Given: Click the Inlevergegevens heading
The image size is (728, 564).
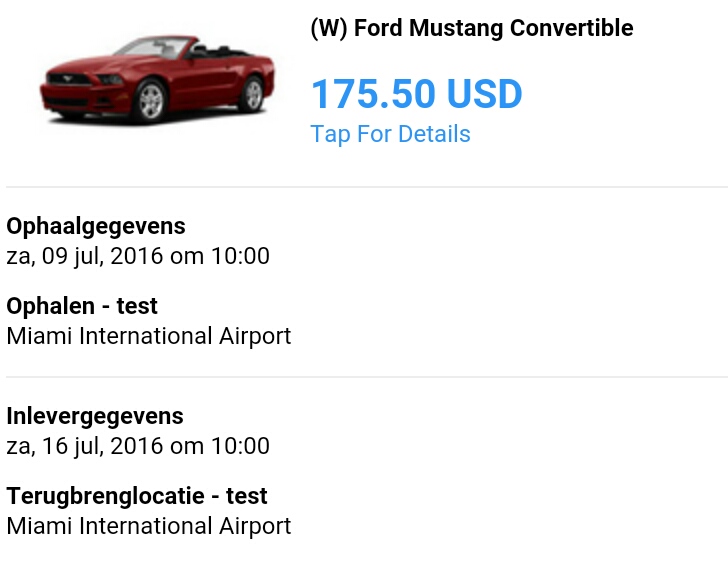Looking at the screenshot, I should [x=95, y=416].
